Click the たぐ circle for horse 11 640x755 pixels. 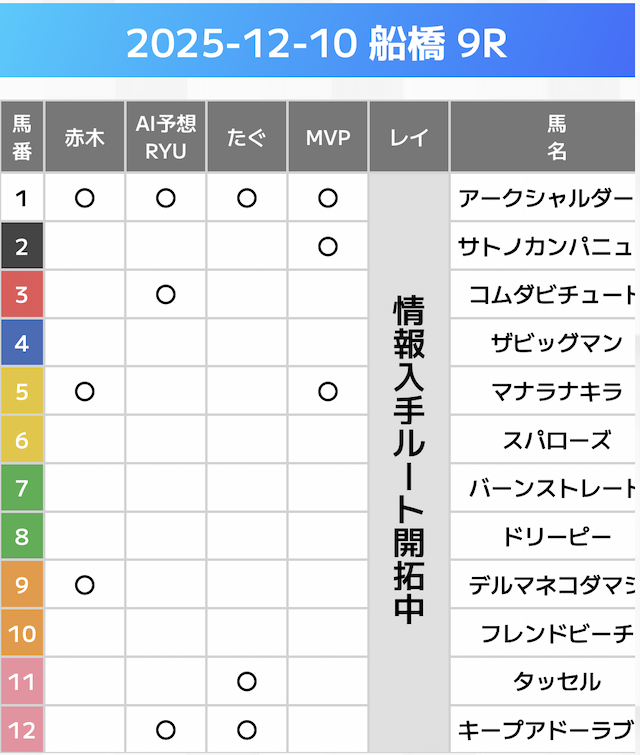[x=247, y=682]
